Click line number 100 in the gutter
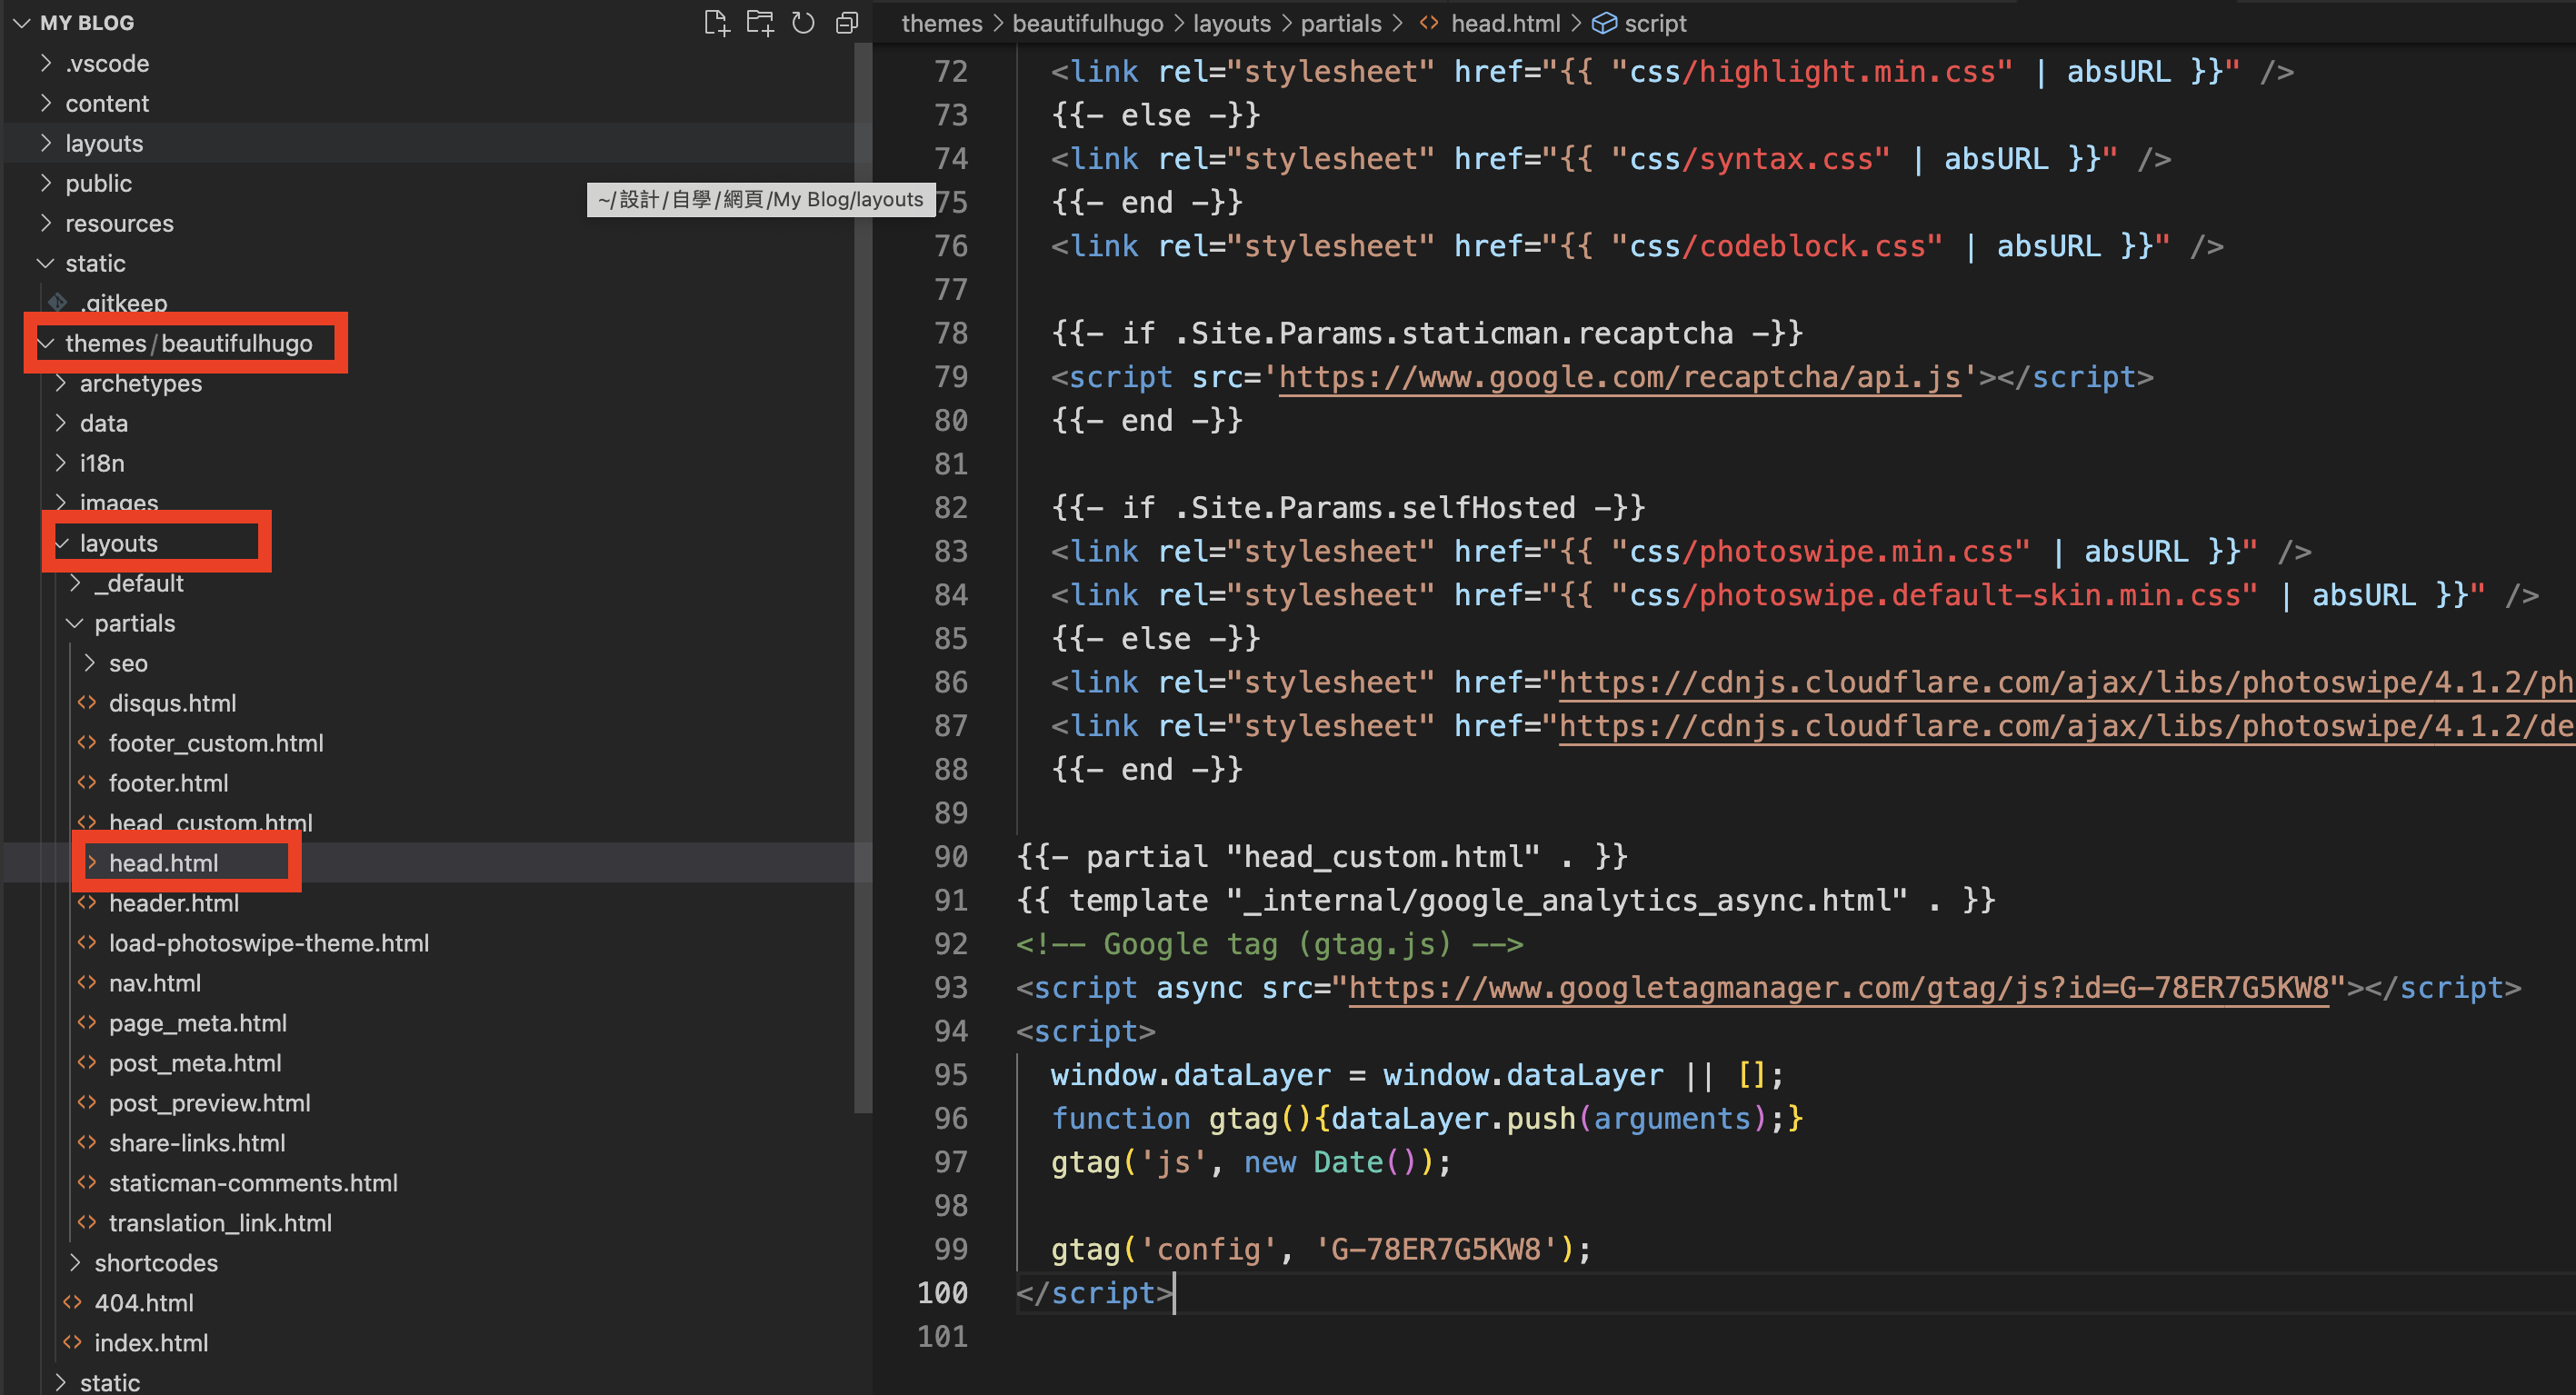 pos(942,1293)
